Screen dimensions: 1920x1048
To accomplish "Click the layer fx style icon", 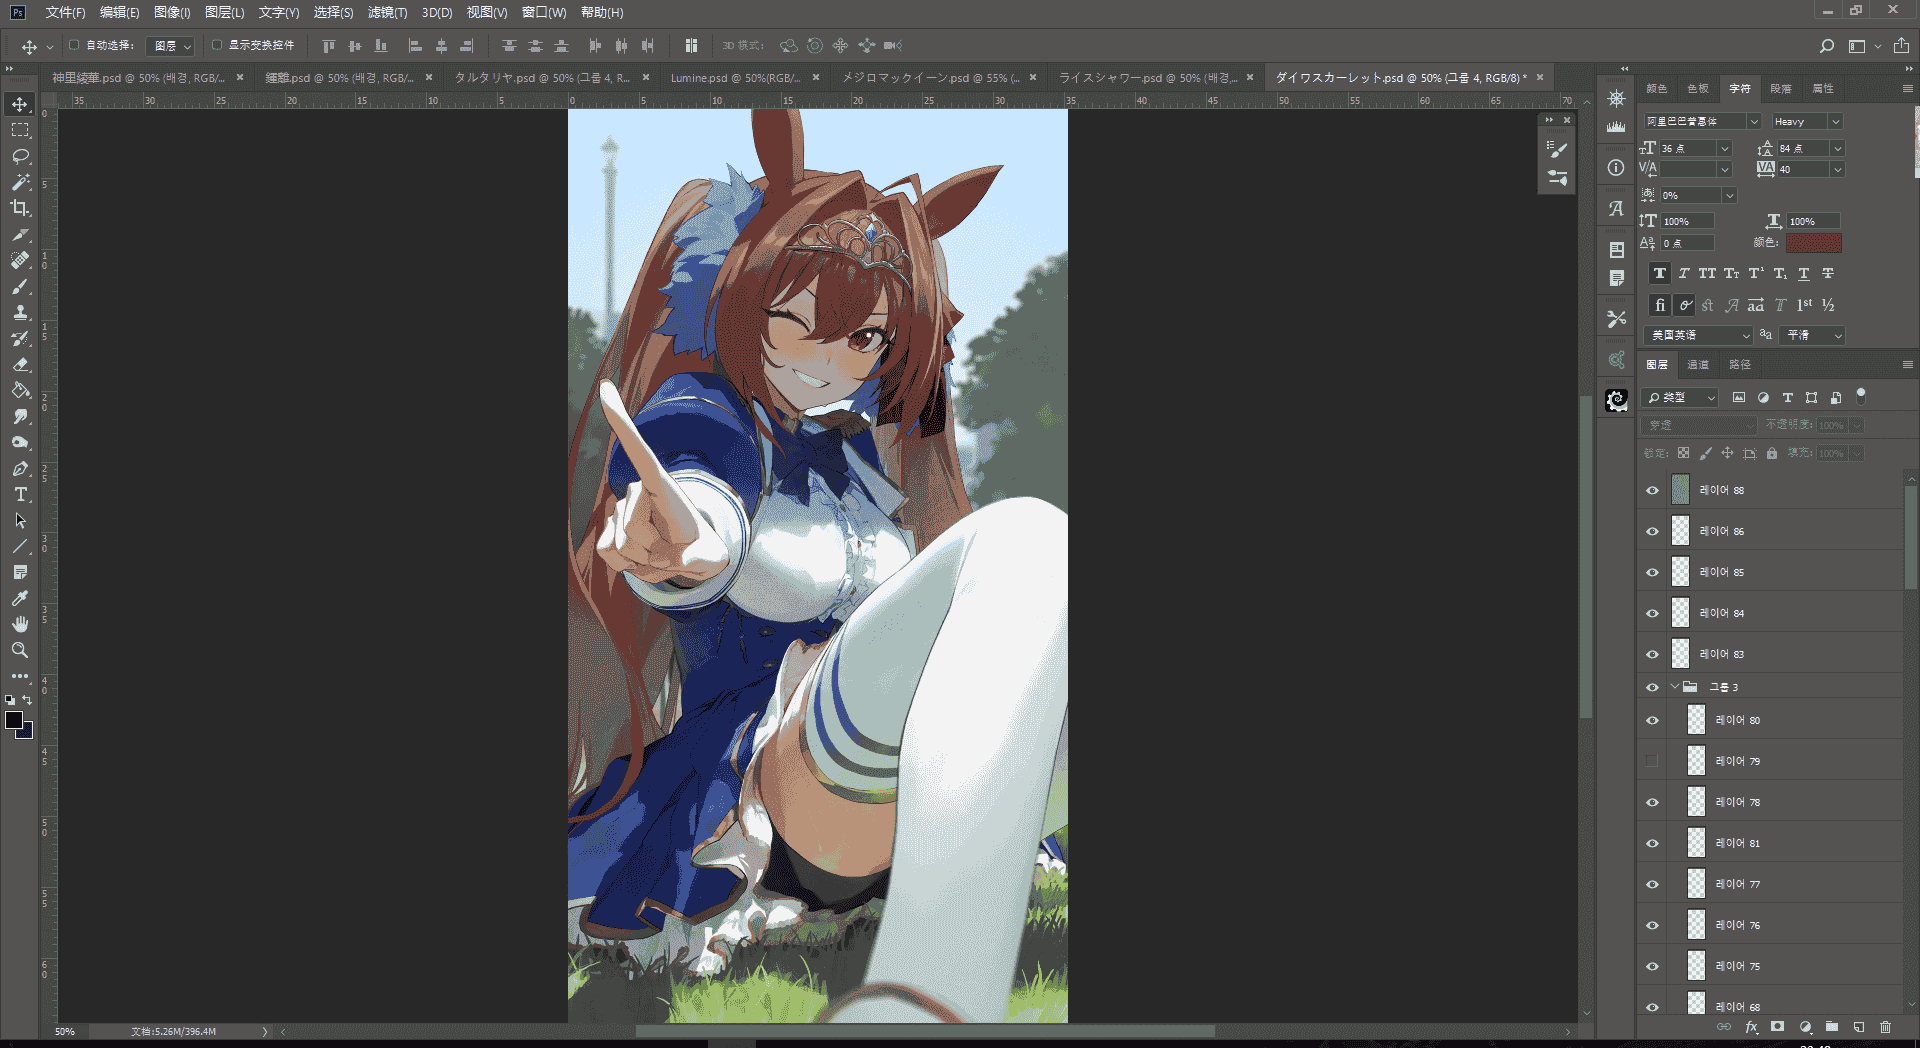I will point(1751,1027).
